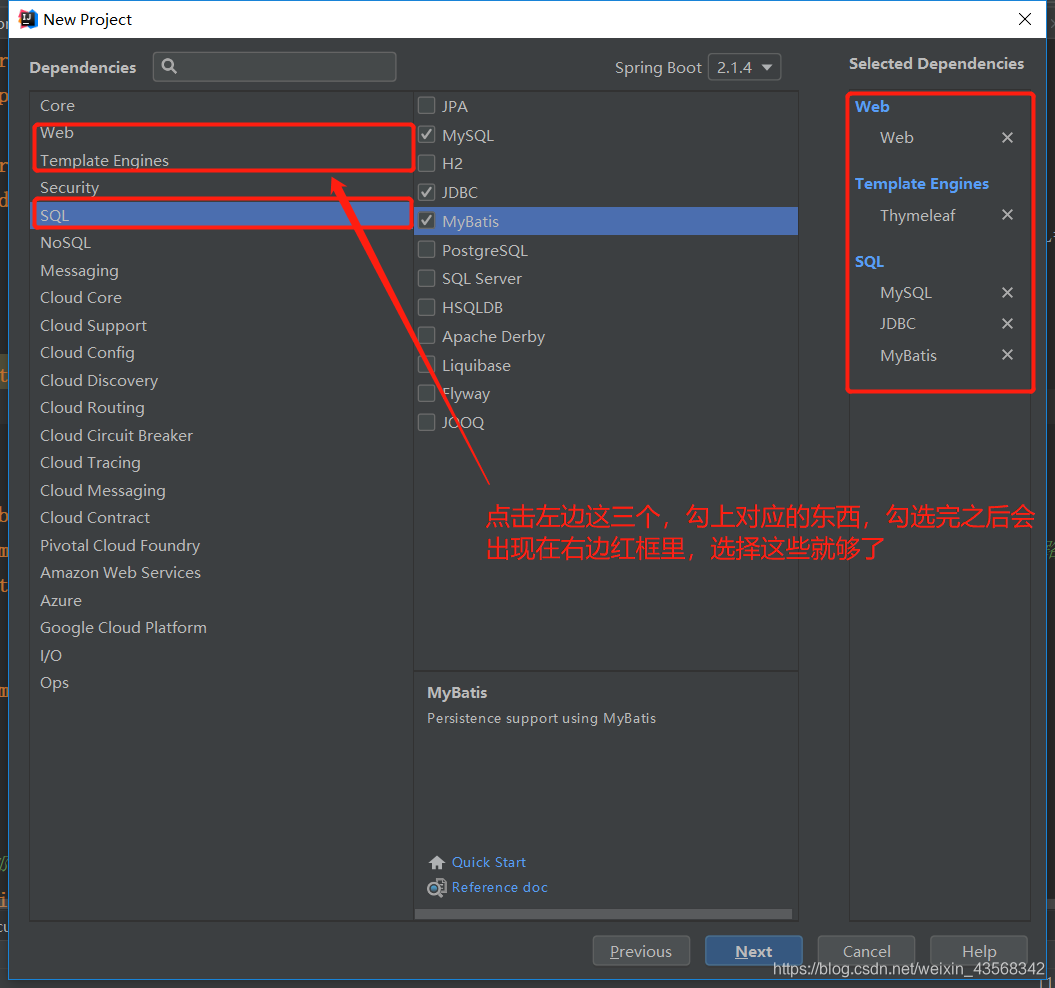
Task: Select Cloud Circuit Breaker category
Action: [x=221, y=435]
